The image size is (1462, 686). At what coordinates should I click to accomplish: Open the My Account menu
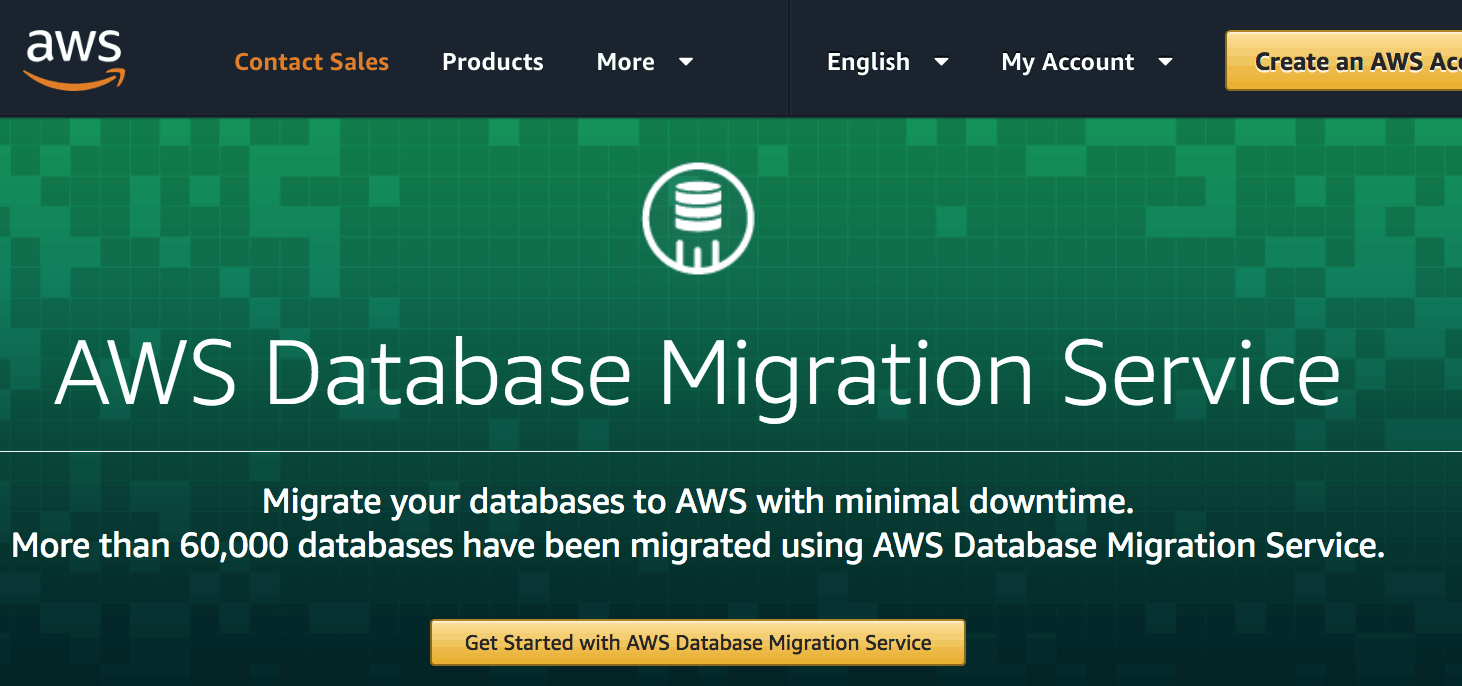click(x=1067, y=62)
